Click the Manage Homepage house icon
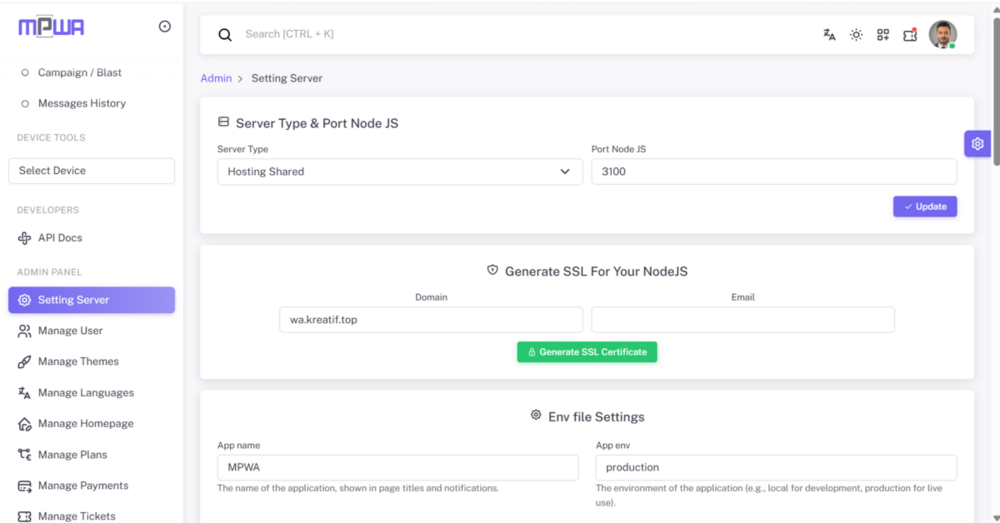Viewport: 1000px width, 523px height. (24, 424)
